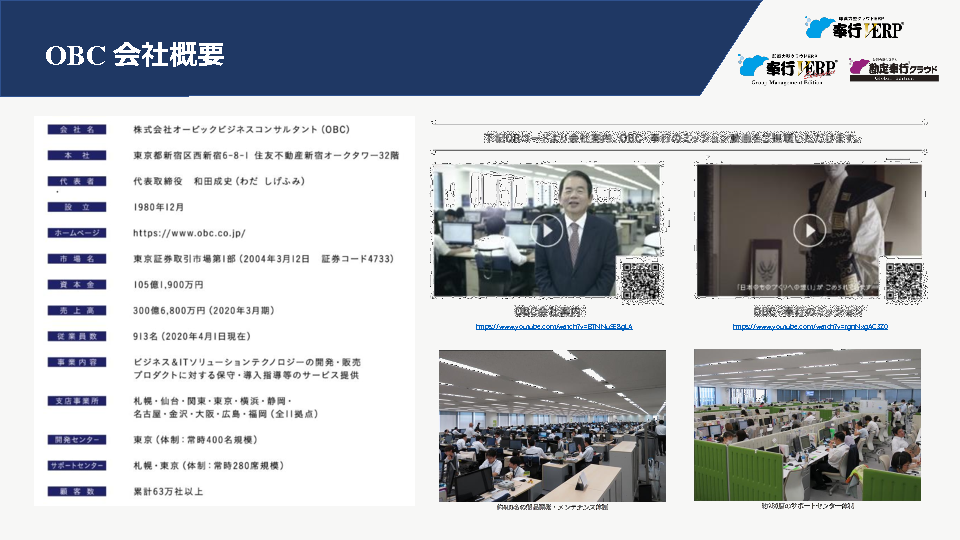Open the https://www.obc.co.jp/ homepage URL
This screenshot has width=960, height=540.
tap(189, 233)
